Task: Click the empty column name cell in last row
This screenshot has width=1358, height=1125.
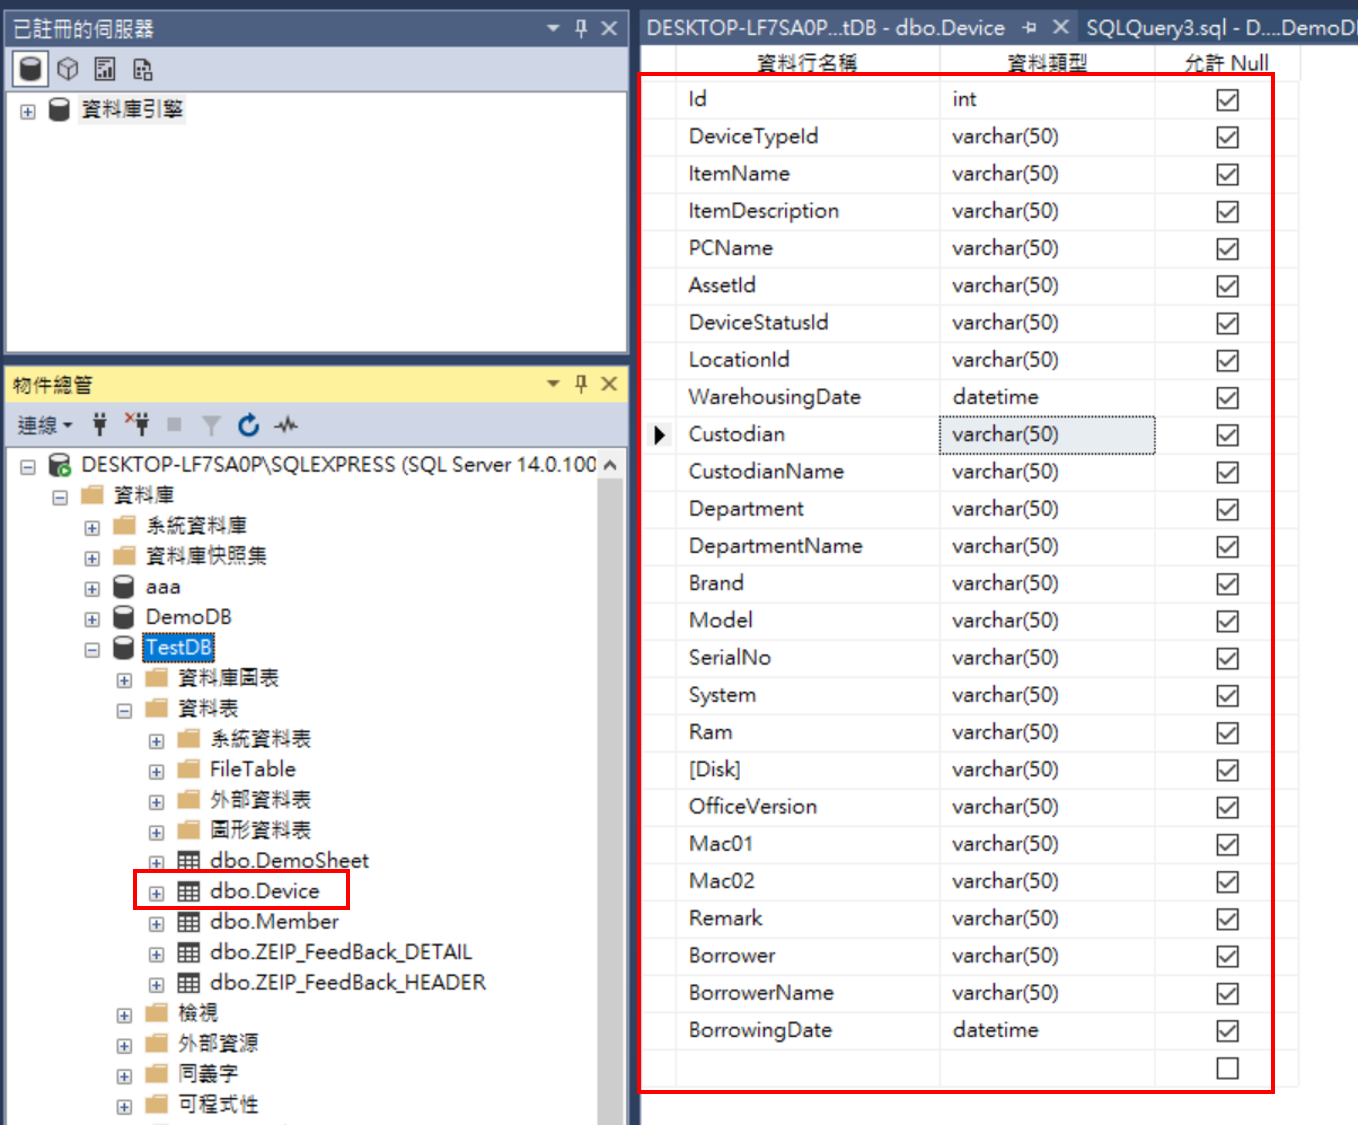Action: point(808,1068)
